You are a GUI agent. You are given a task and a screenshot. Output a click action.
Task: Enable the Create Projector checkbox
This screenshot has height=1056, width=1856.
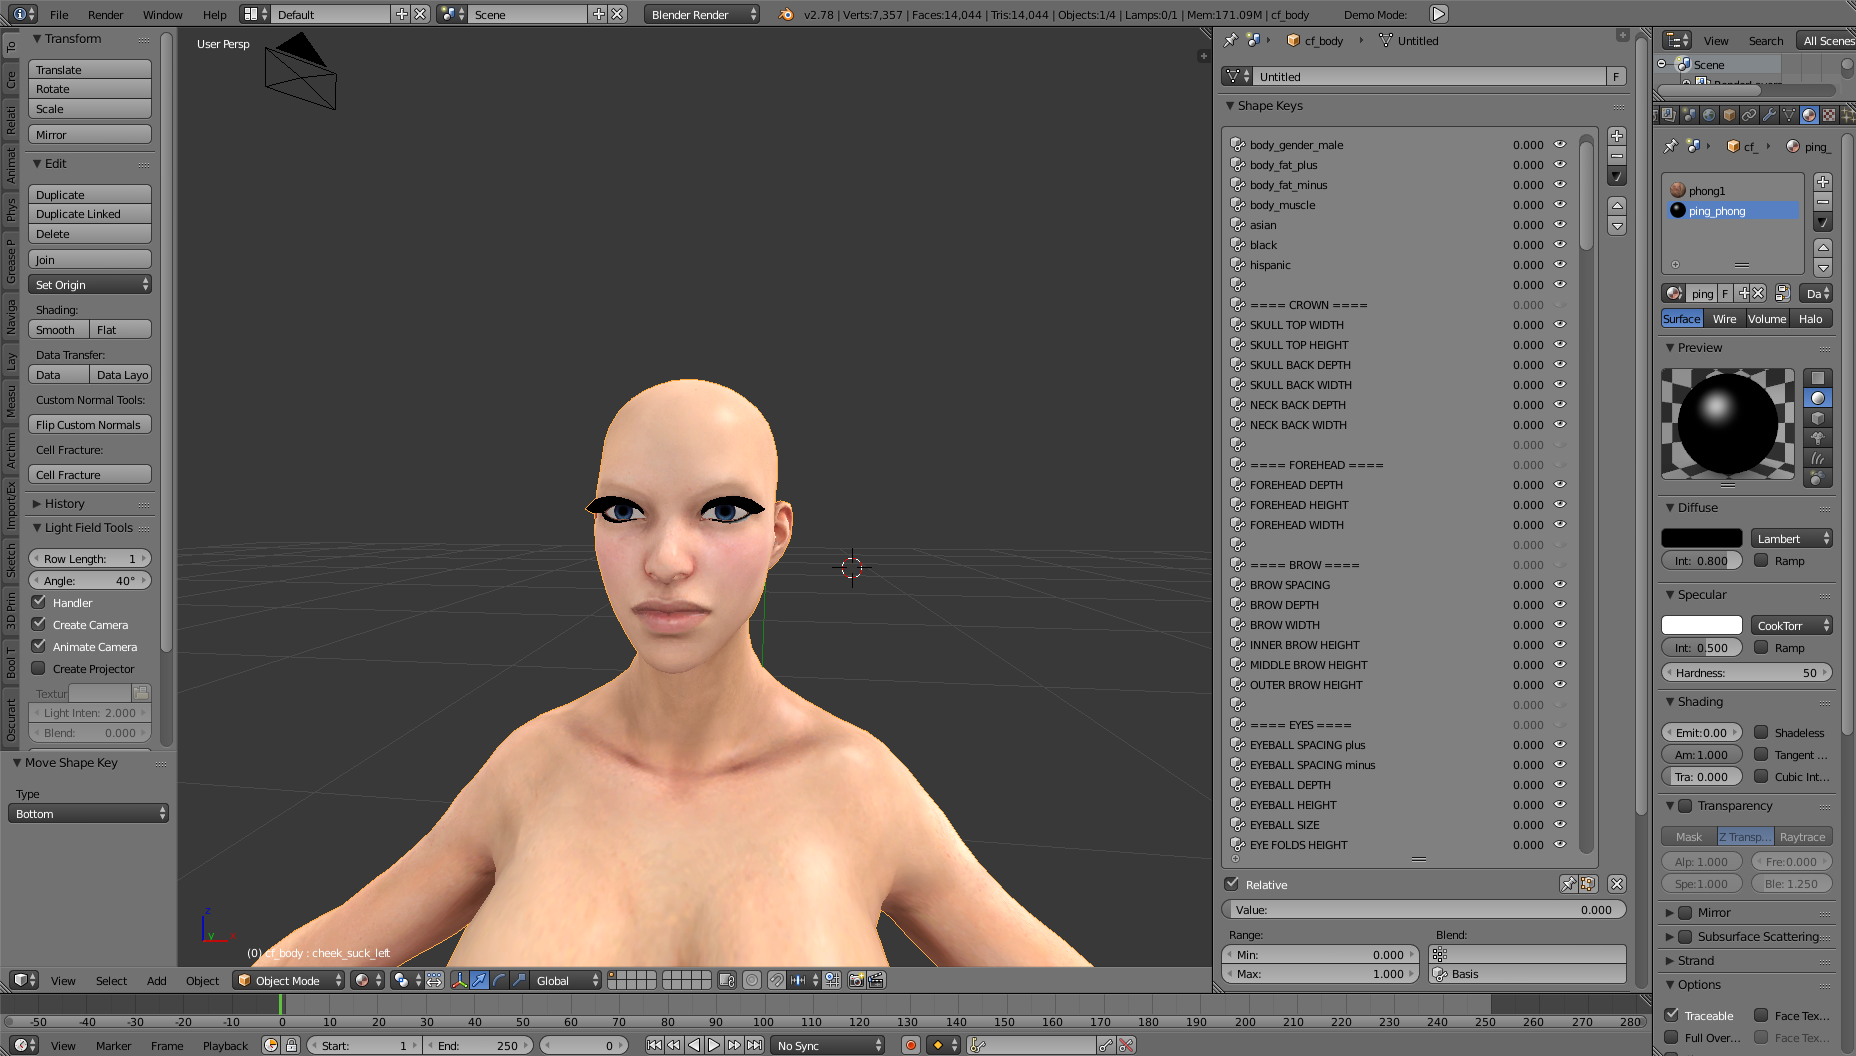pos(39,668)
